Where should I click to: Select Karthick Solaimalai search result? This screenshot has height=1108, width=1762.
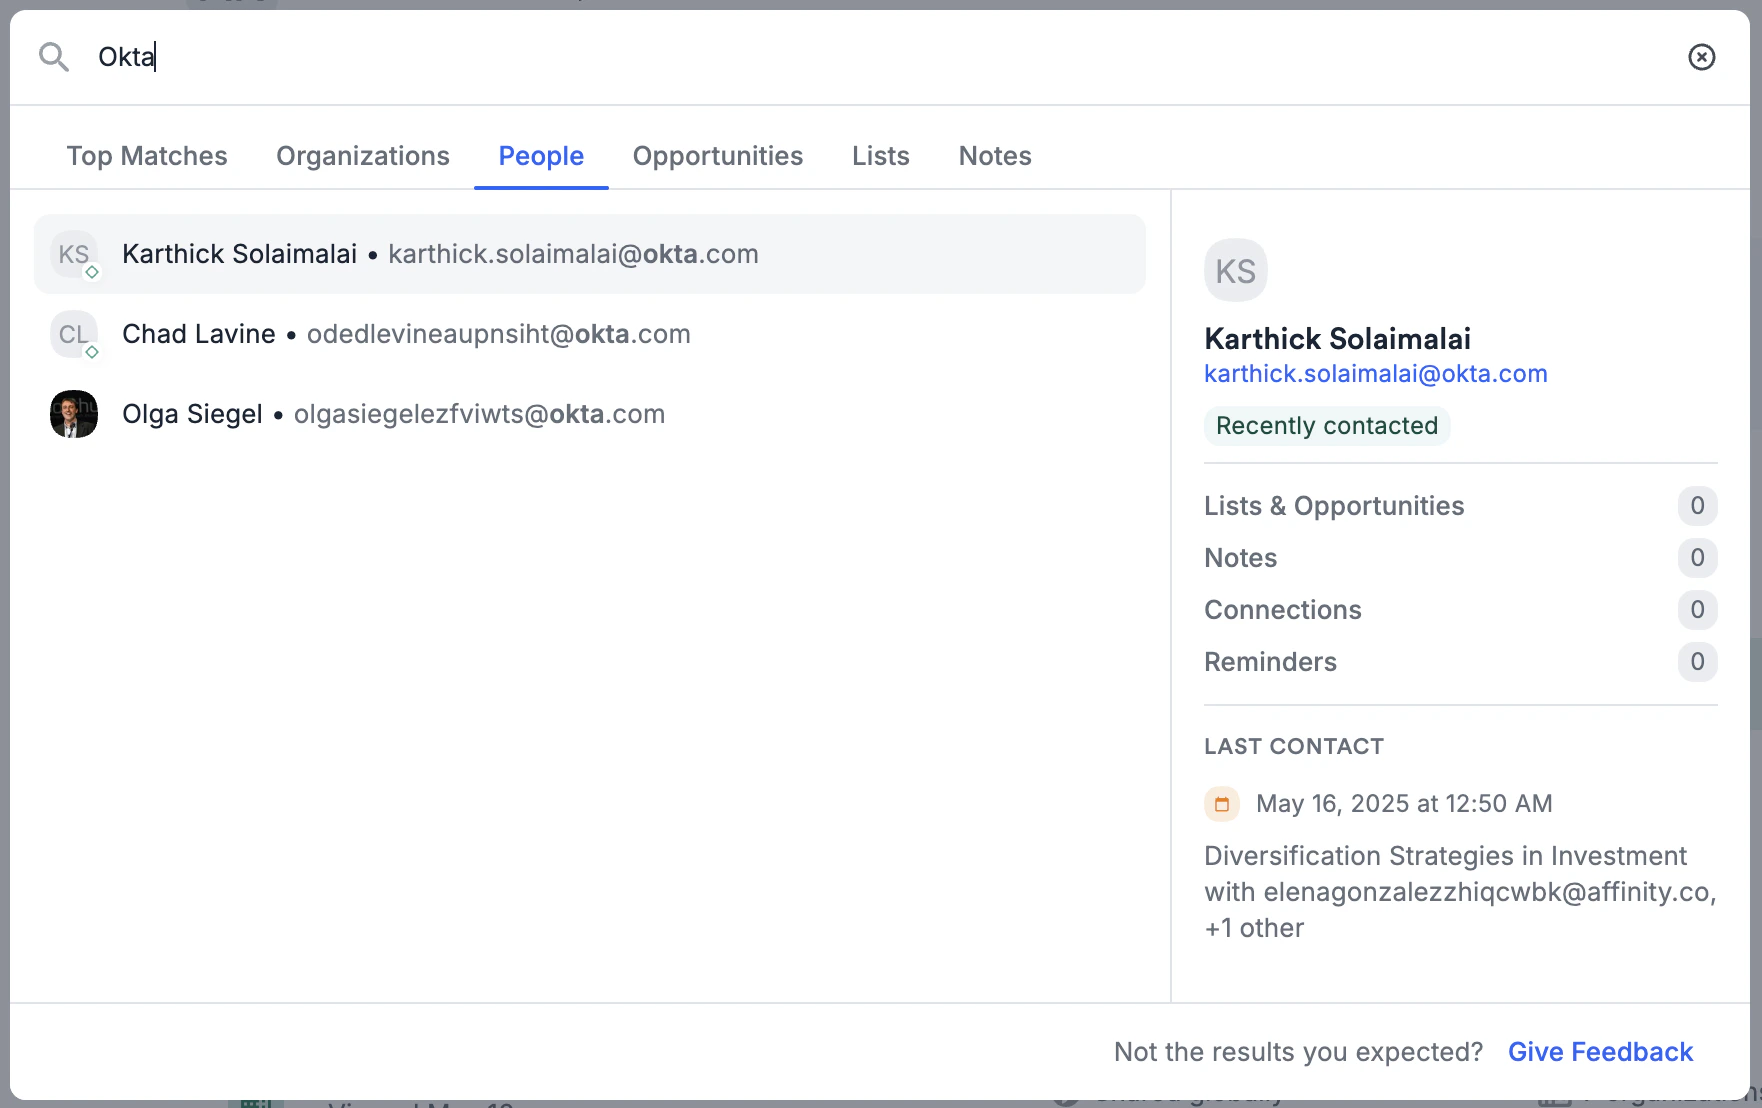[590, 254]
